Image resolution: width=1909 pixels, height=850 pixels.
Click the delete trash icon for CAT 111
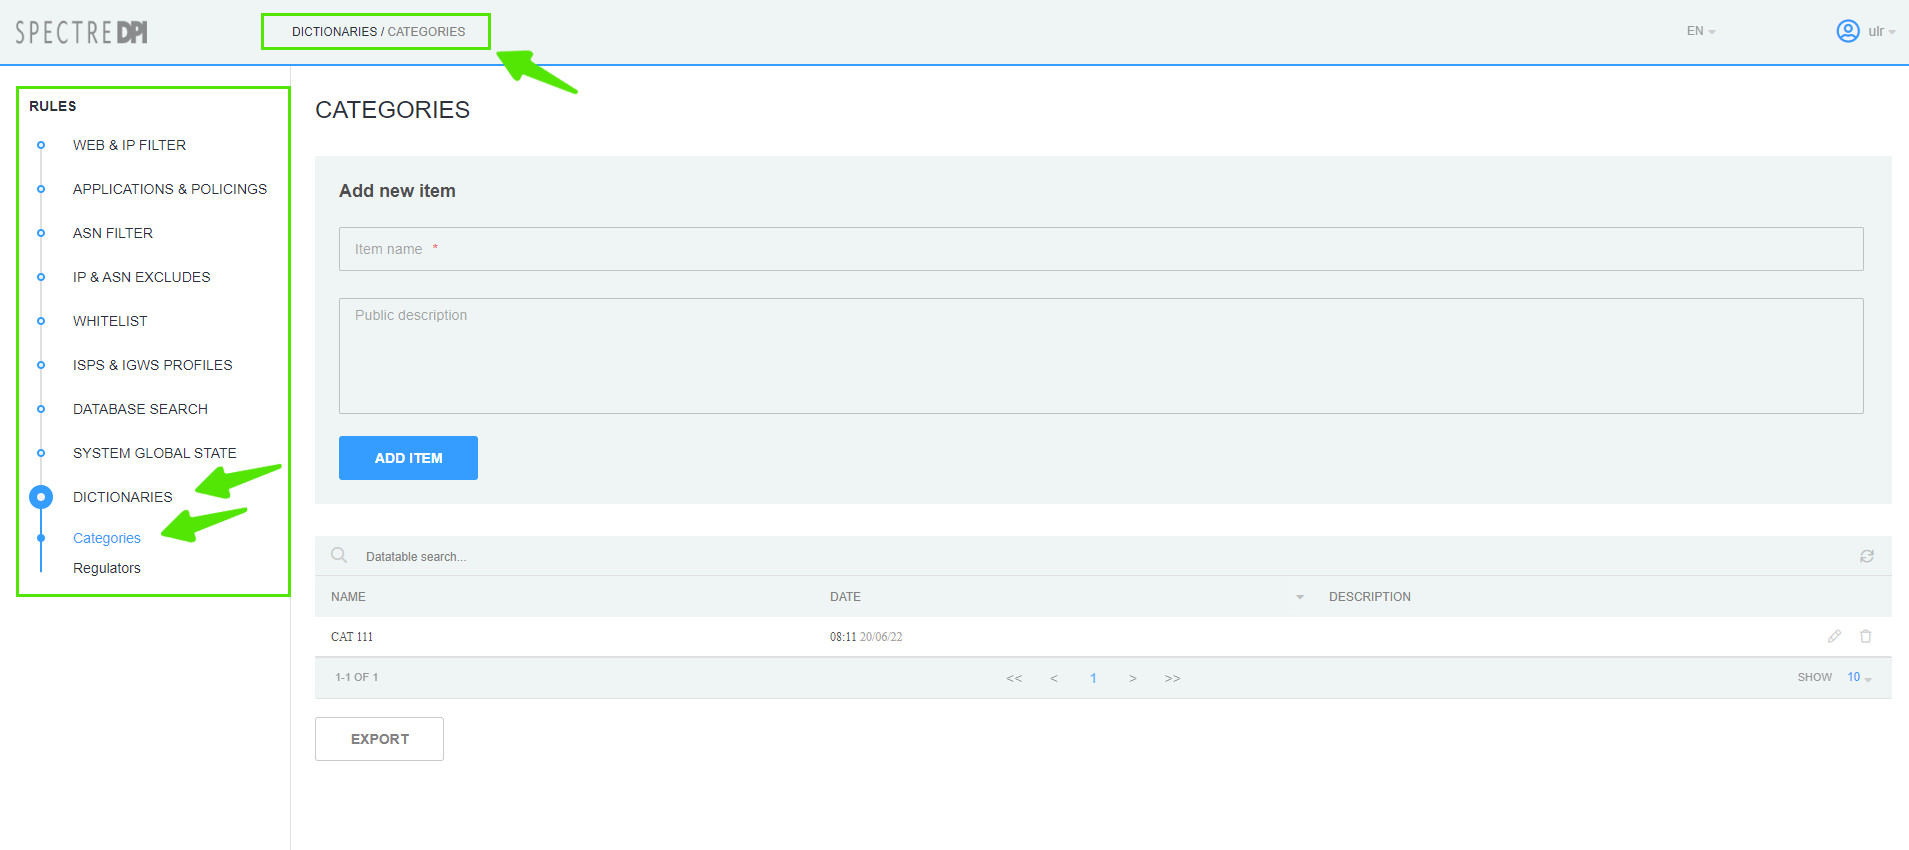pyautogui.click(x=1865, y=636)
